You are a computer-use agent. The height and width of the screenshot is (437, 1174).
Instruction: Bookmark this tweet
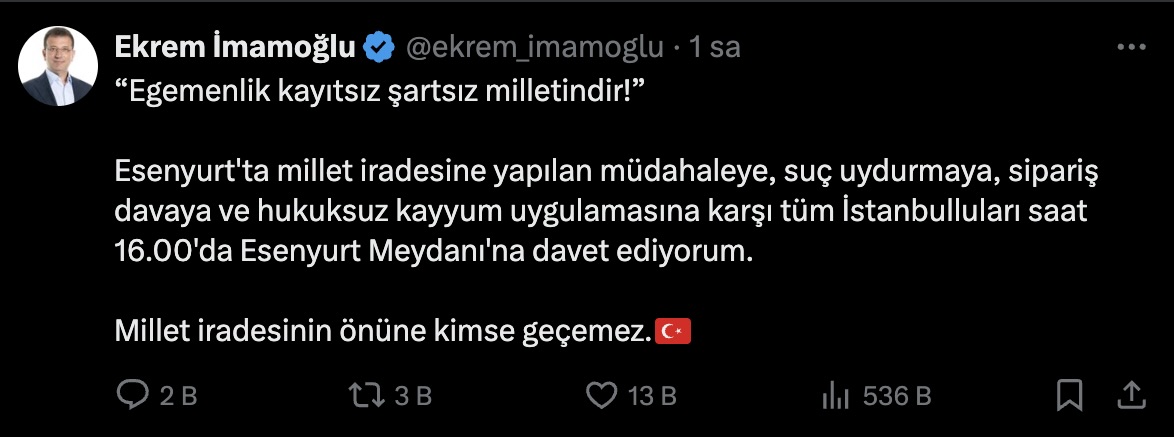pyautogui.click(x=1070, y=395)
